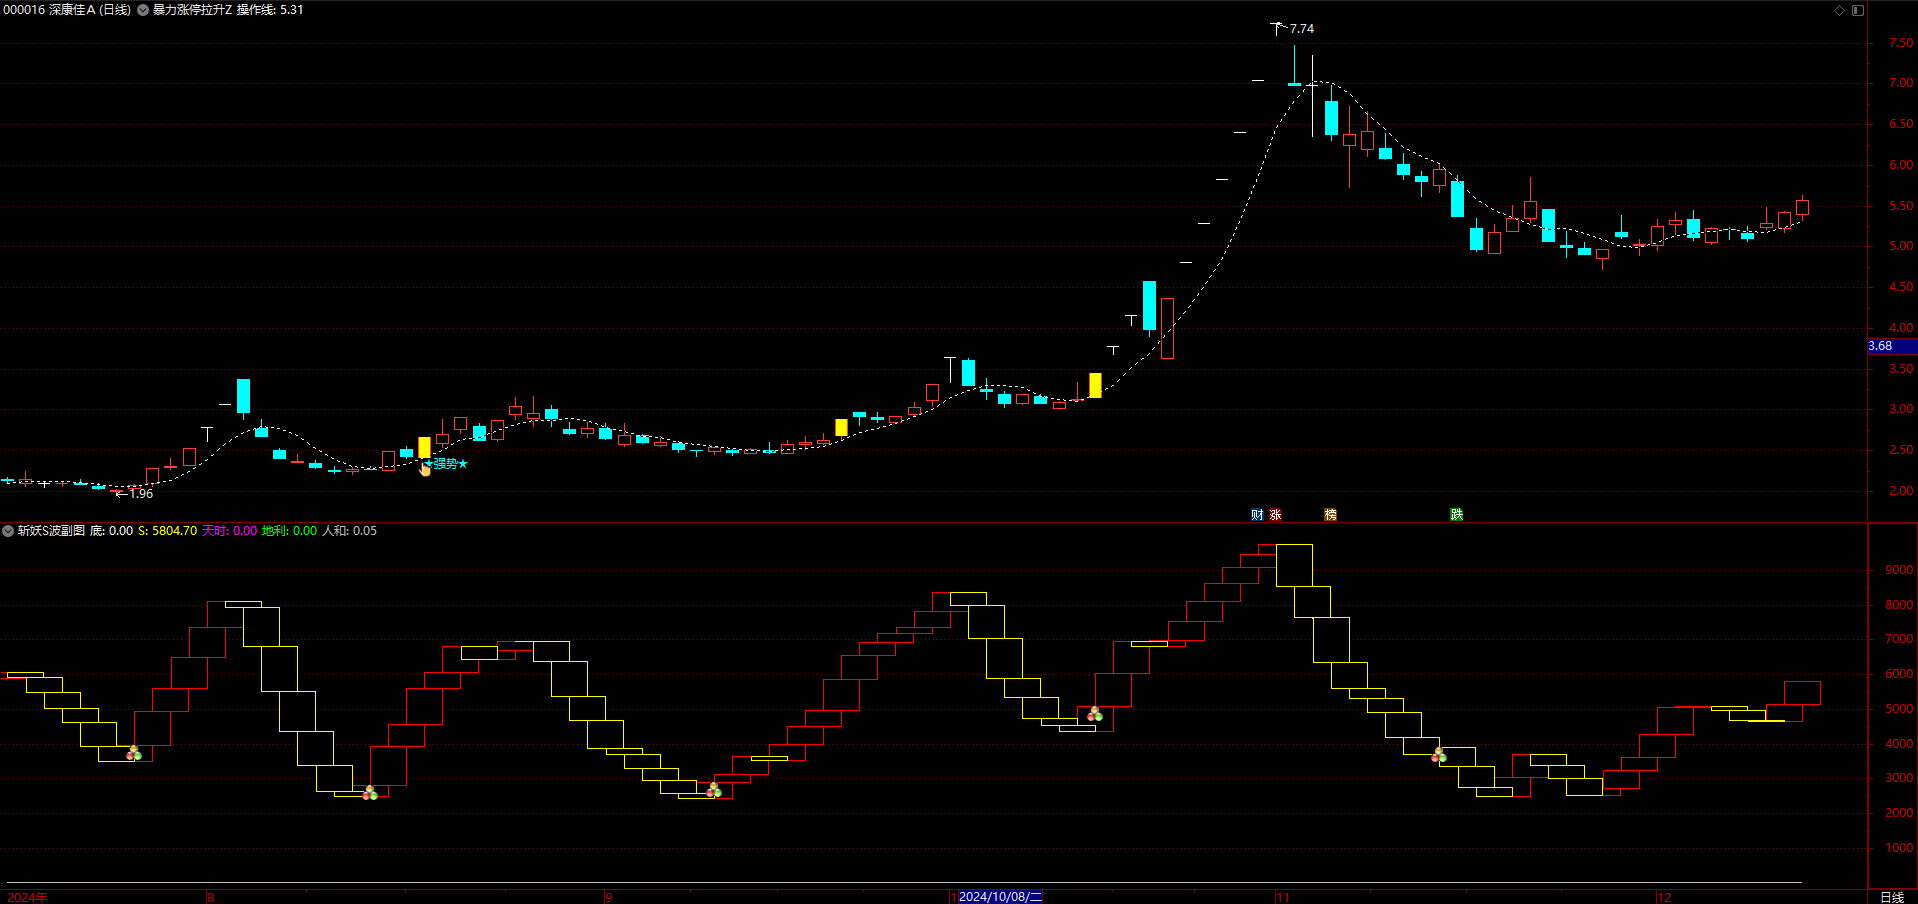Click the hand pointer signal icon near 强势
The image size is (1918, 904).
point(424,467)
